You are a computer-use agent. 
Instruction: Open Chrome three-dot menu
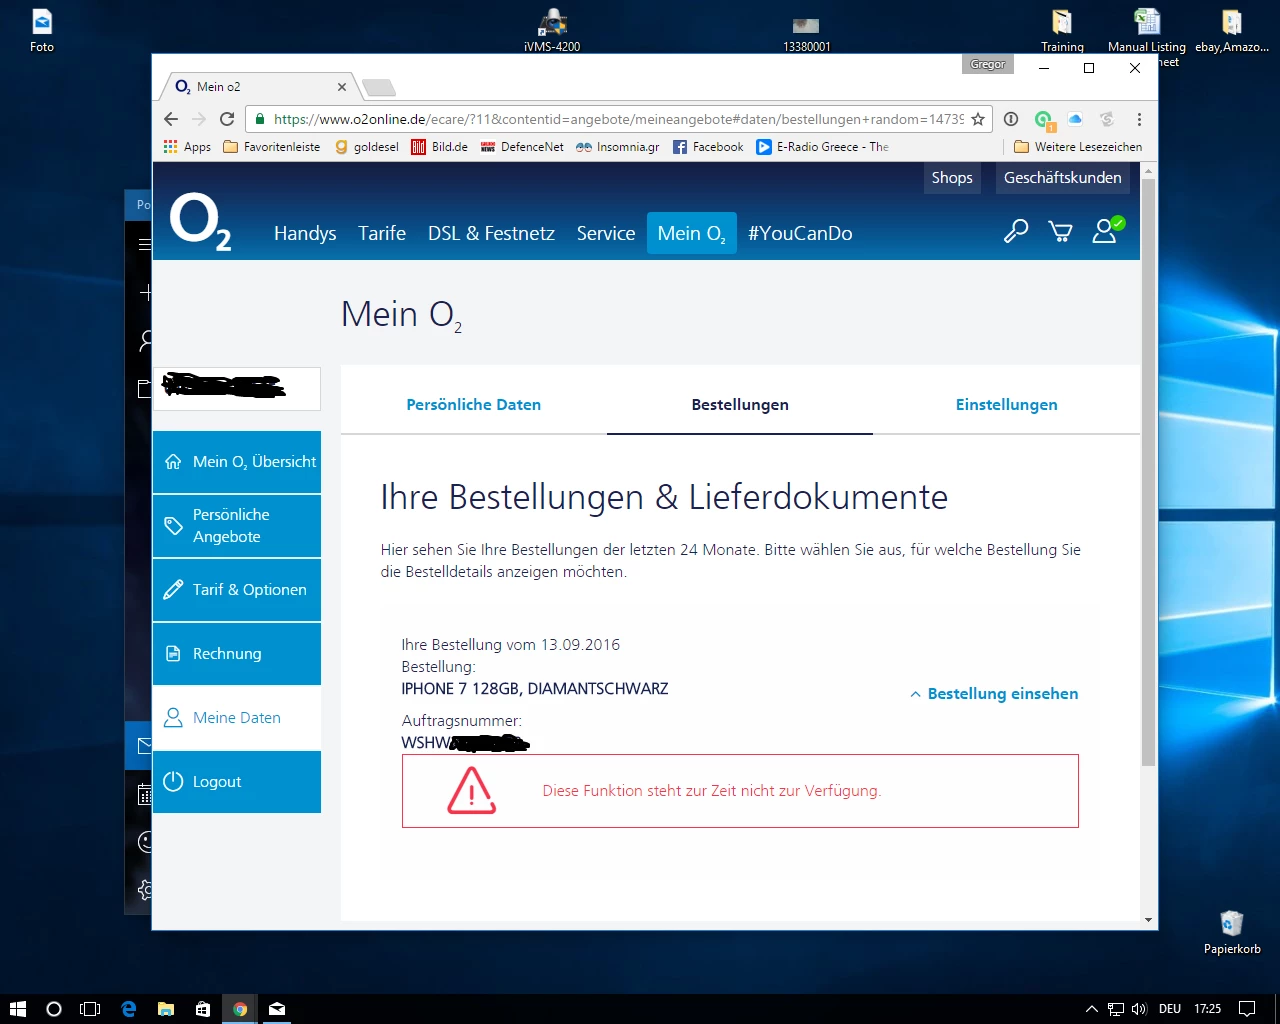(x=1139, y=119)
